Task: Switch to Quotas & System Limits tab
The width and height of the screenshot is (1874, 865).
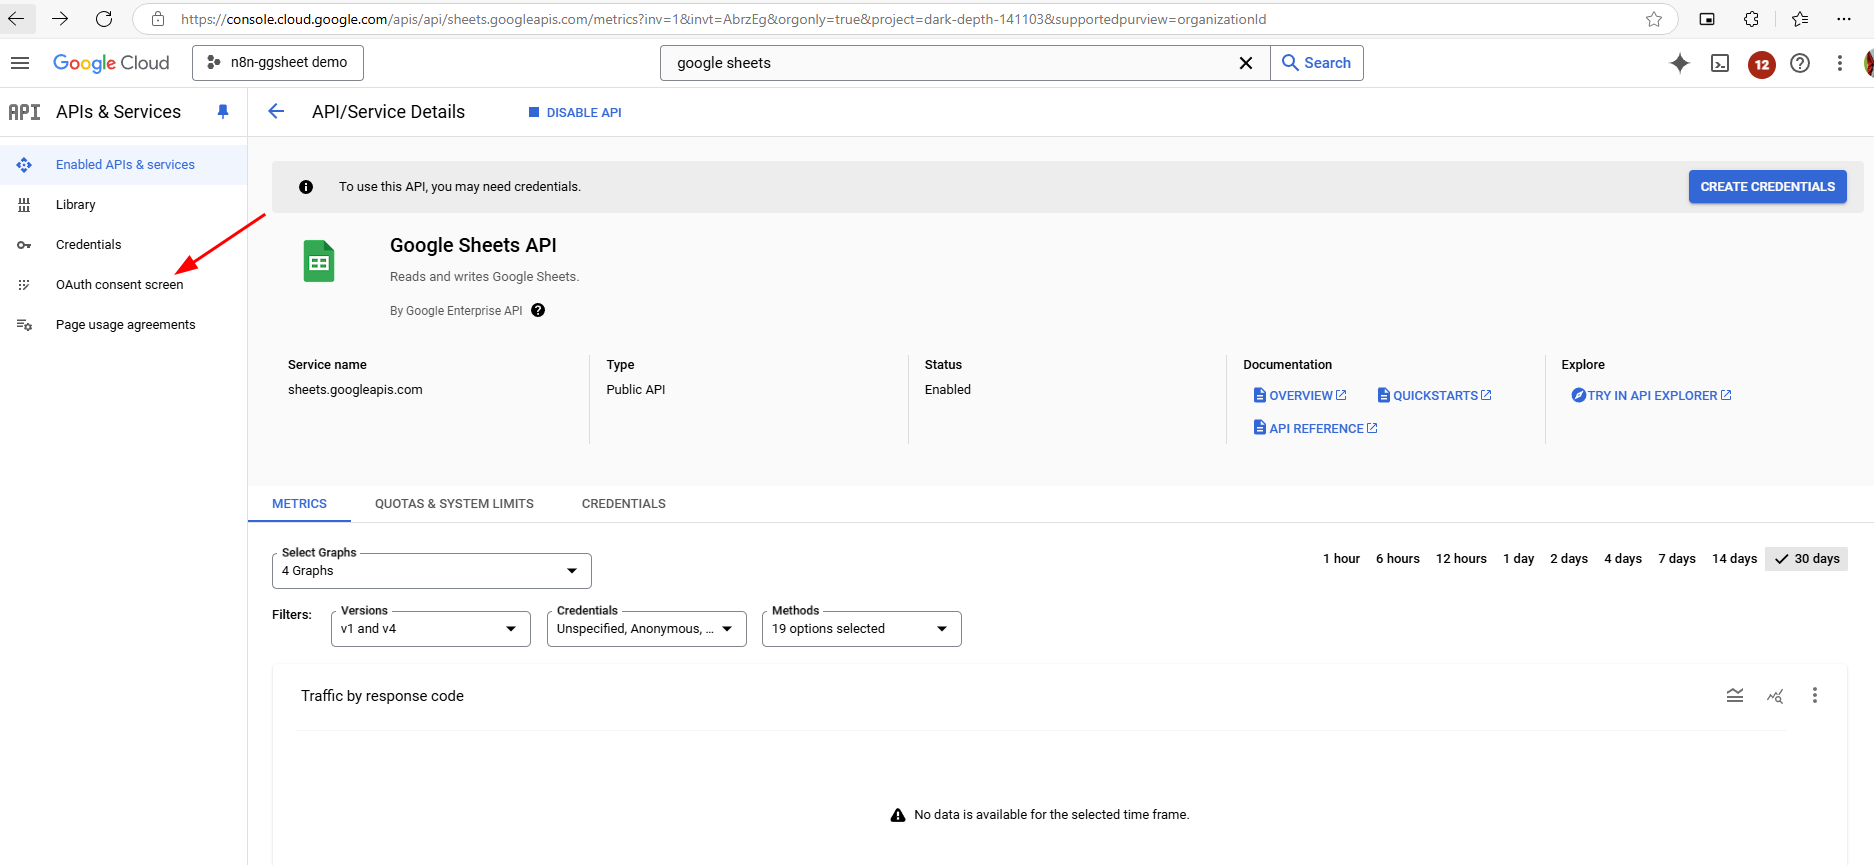Action: [x=454, y=504]
